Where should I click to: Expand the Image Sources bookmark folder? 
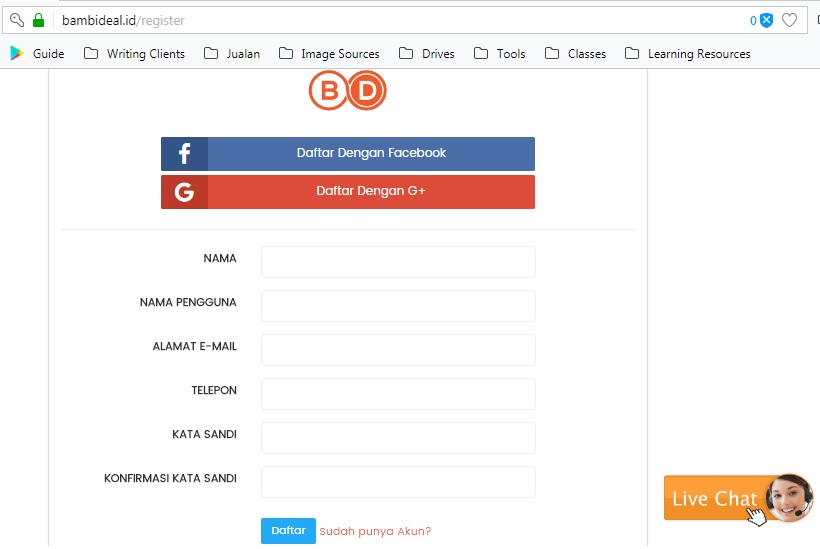pos(329,54)
